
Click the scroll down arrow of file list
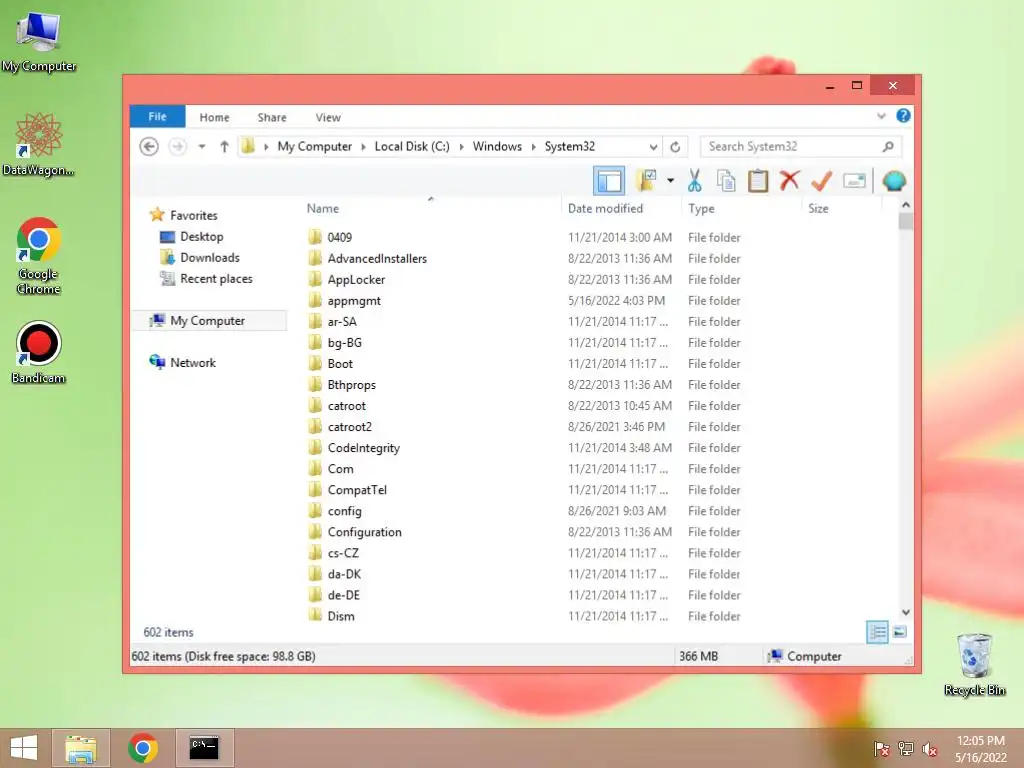(x=906, y=613)
